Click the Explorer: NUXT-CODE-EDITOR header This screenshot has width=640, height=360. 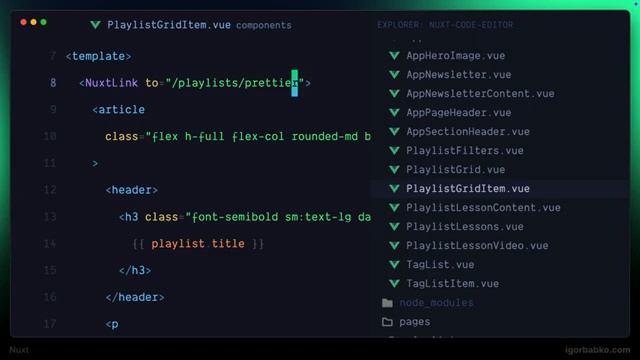point(445,25)
